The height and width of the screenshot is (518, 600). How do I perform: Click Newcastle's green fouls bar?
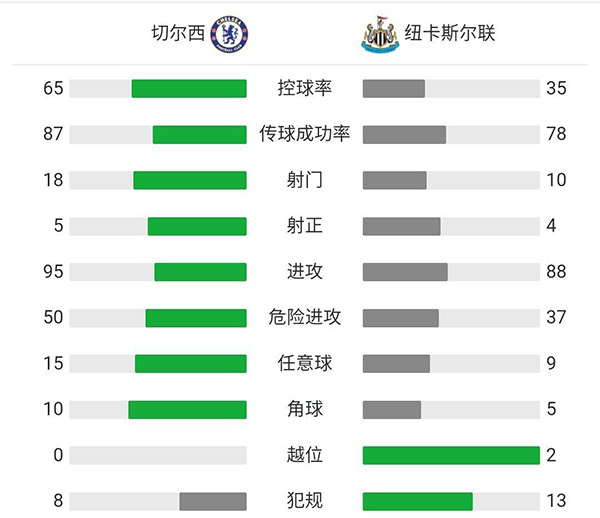pos(417,501)
